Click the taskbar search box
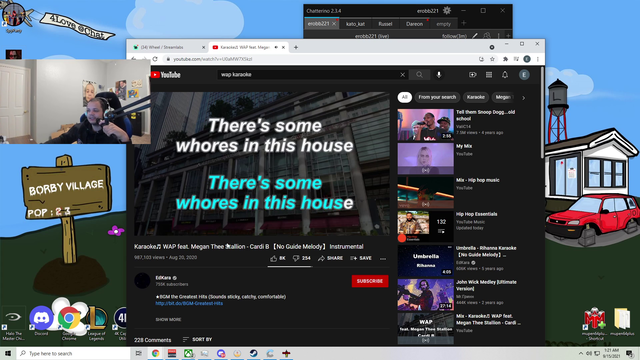Viewport: 640px width, 360px height. point(74,353)
